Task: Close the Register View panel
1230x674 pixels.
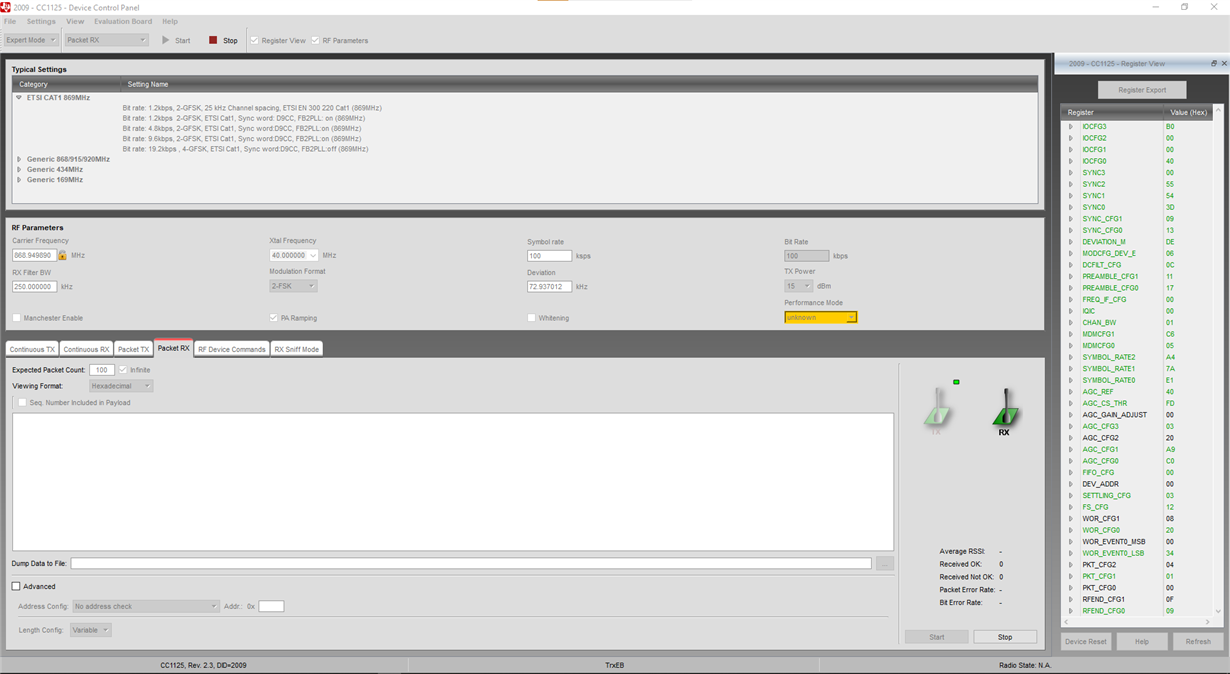Action: (x=1224, y=63)
